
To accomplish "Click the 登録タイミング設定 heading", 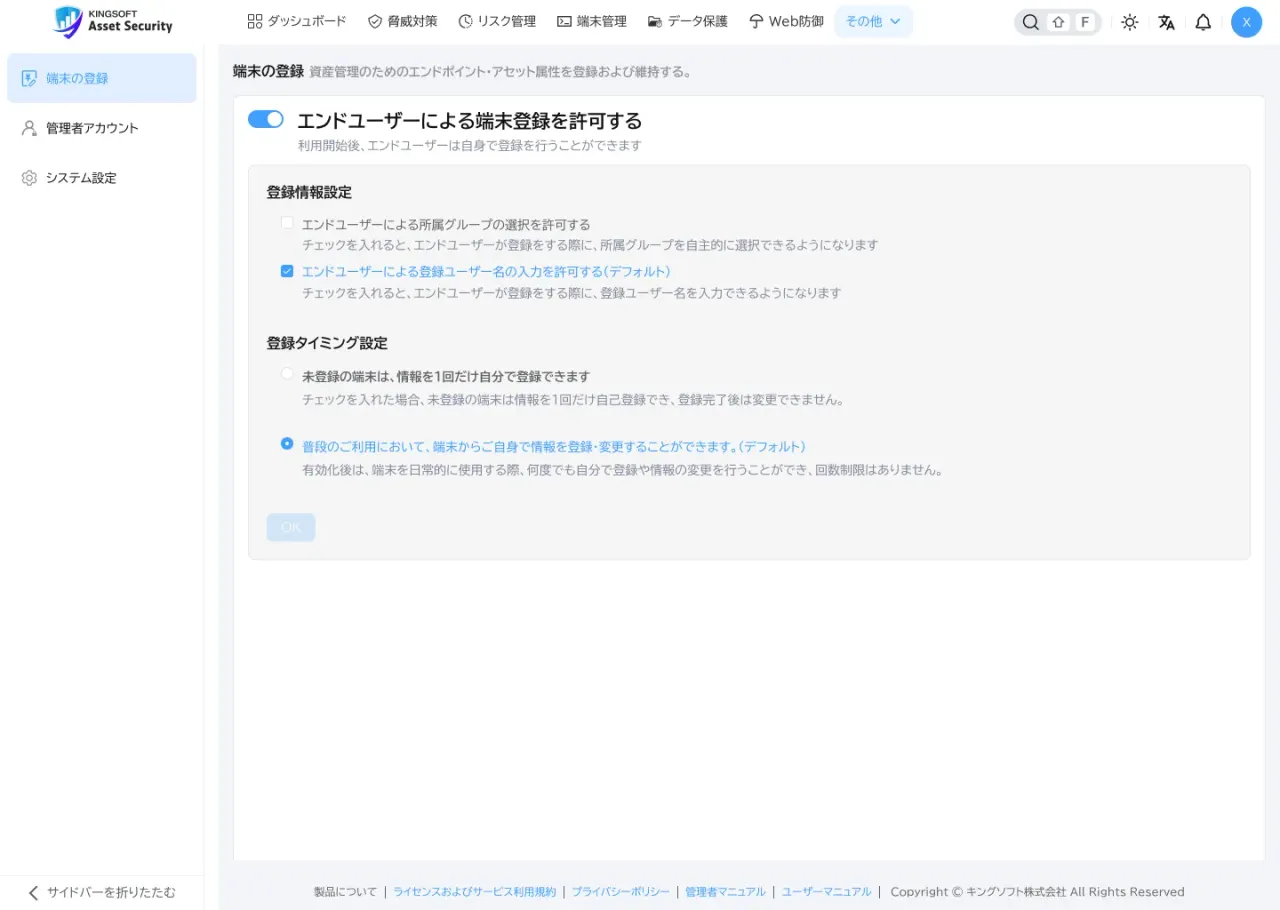I will pyautogui.click(x=327, y=343).
